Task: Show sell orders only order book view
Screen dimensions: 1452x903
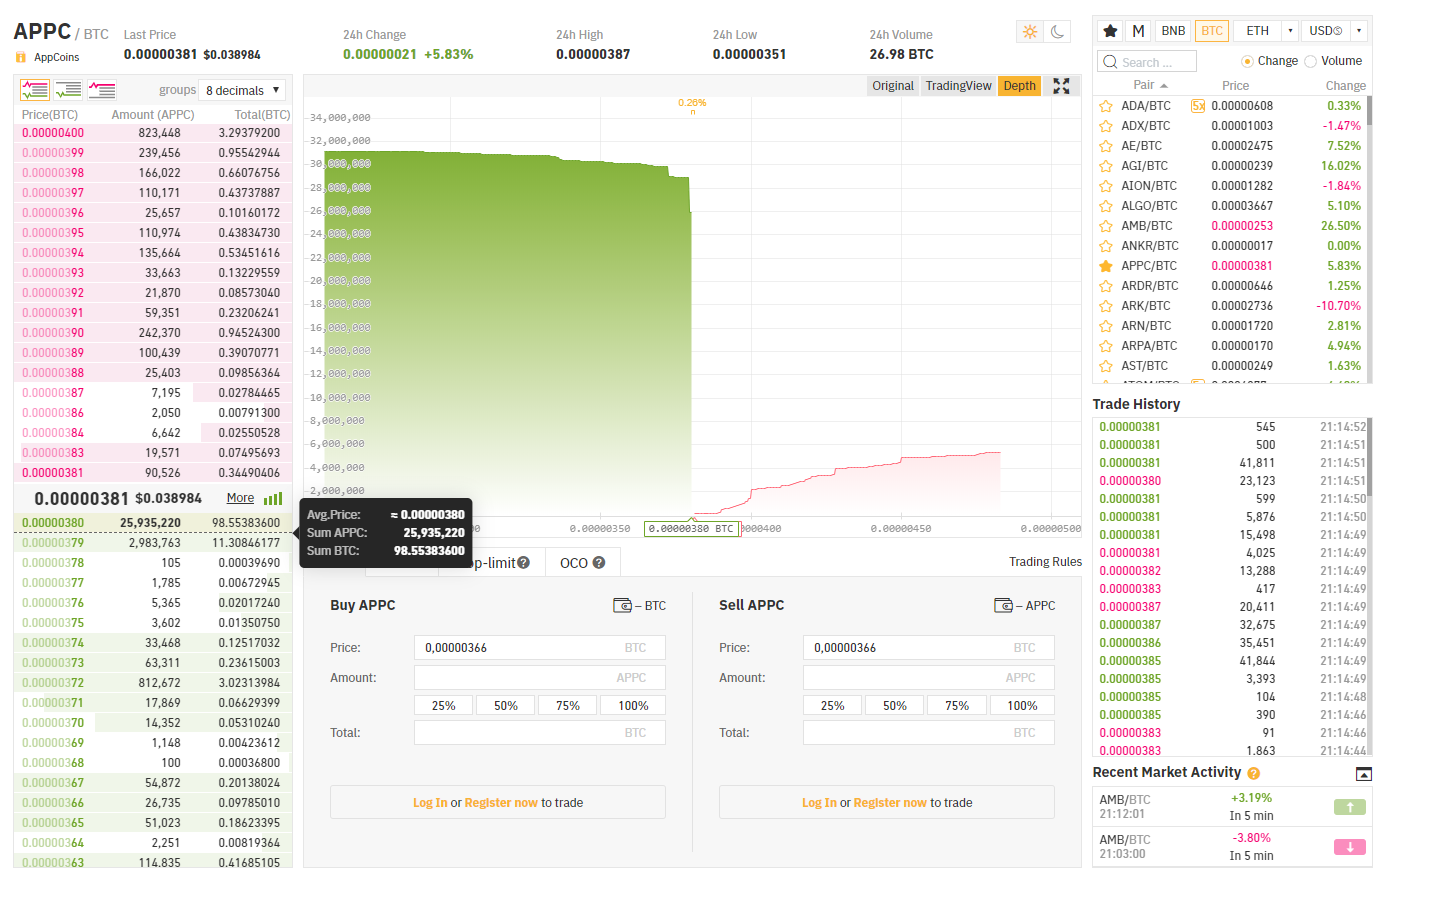Action: (102, 90)
